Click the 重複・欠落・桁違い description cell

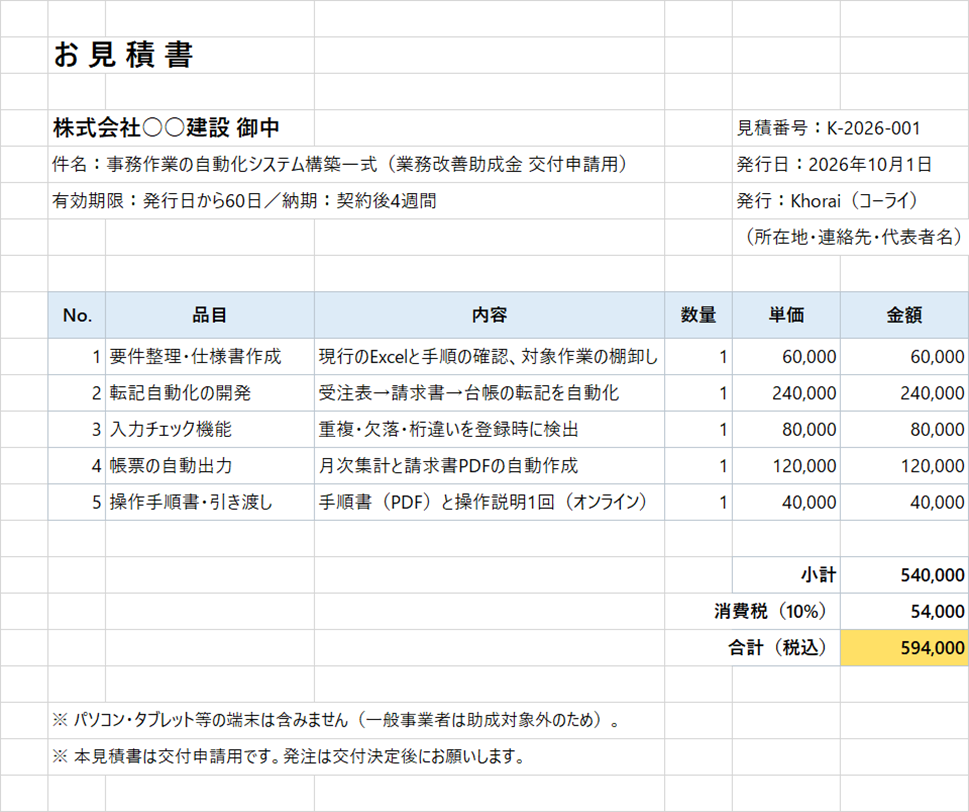tap(489, 429)
